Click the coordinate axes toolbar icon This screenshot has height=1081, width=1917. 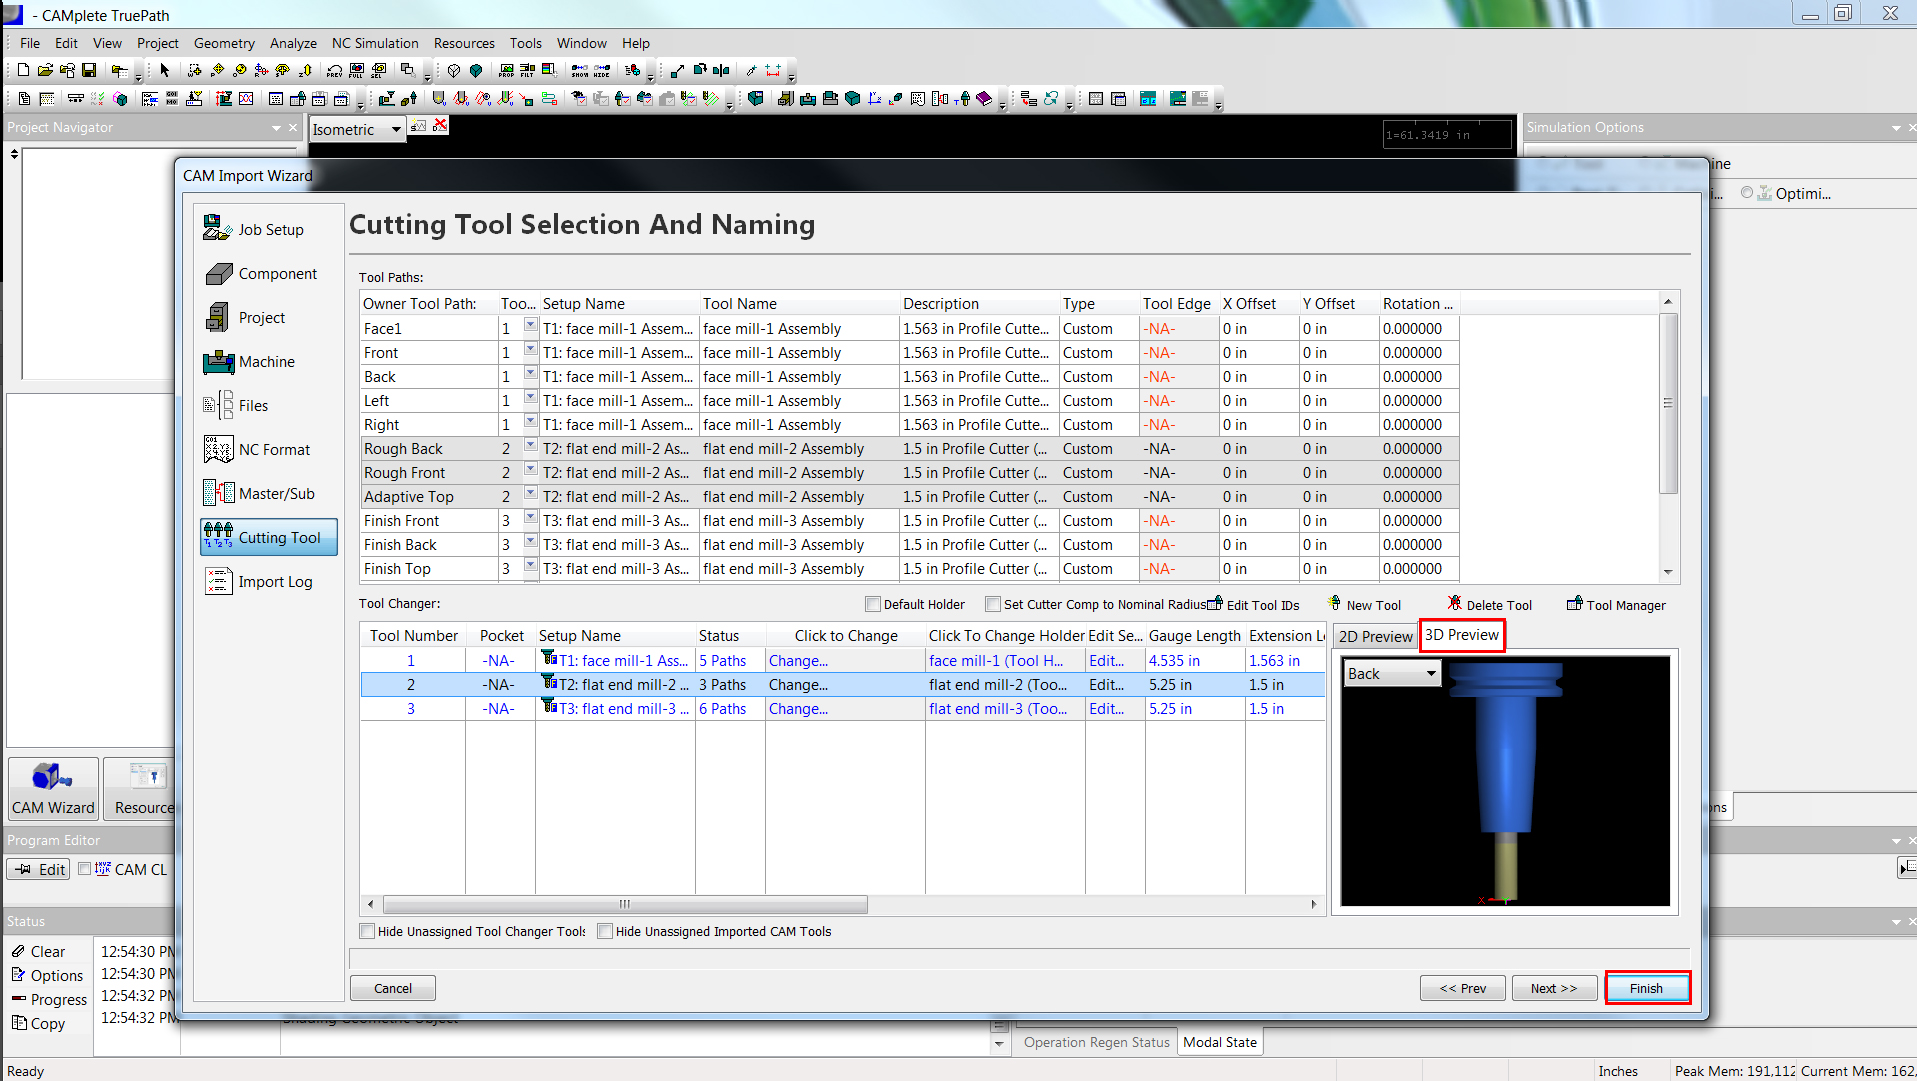[875, 99]
